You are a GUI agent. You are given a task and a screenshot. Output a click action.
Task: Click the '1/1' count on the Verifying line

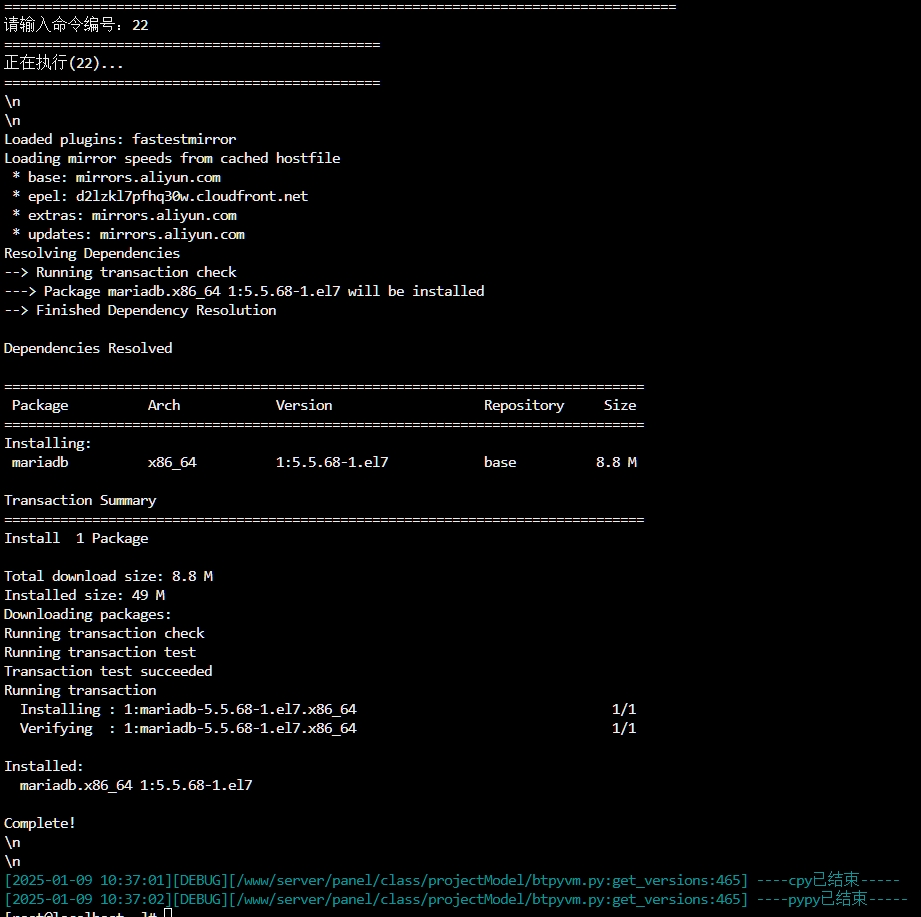[x=624, y=728]
